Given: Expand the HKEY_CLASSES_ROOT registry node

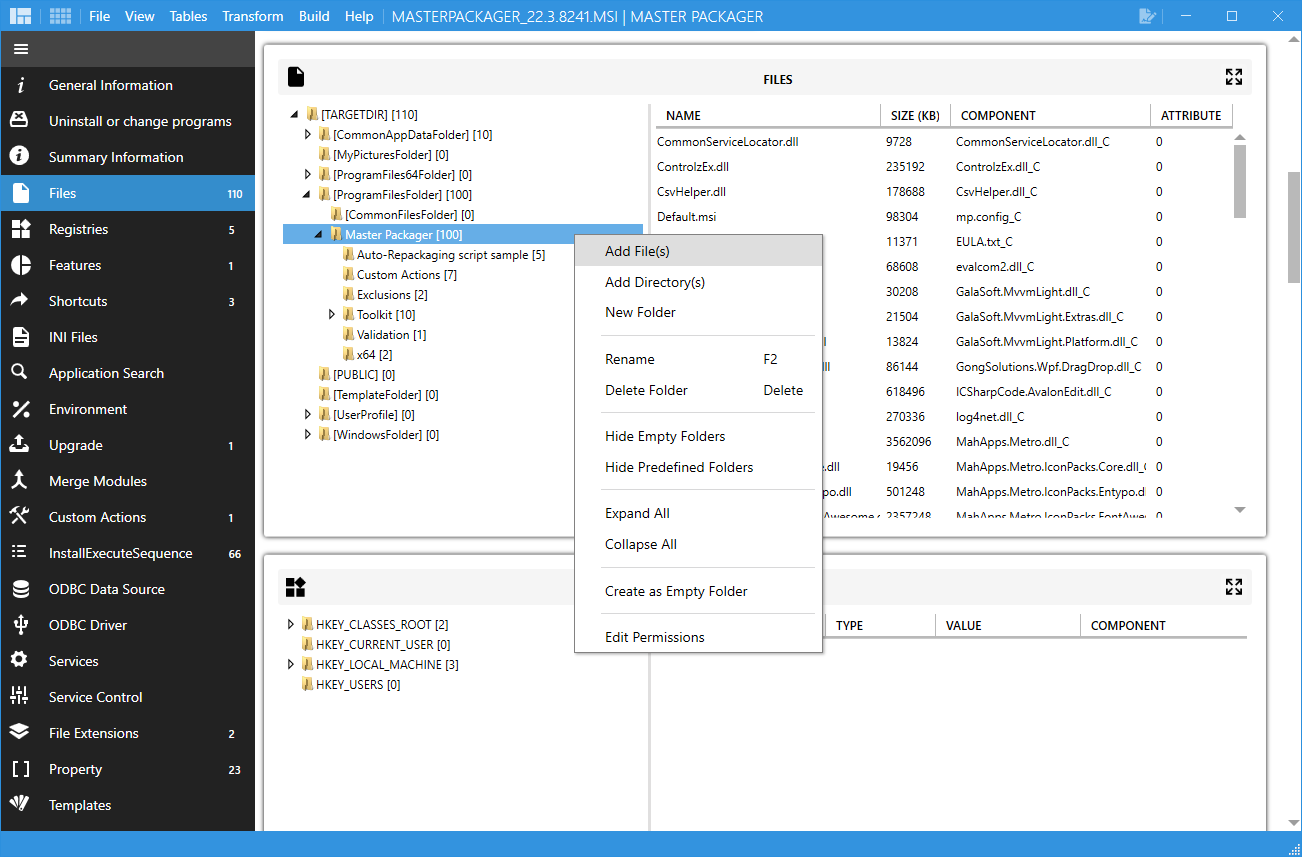Looking at the screenshot, I should (291, 625).
